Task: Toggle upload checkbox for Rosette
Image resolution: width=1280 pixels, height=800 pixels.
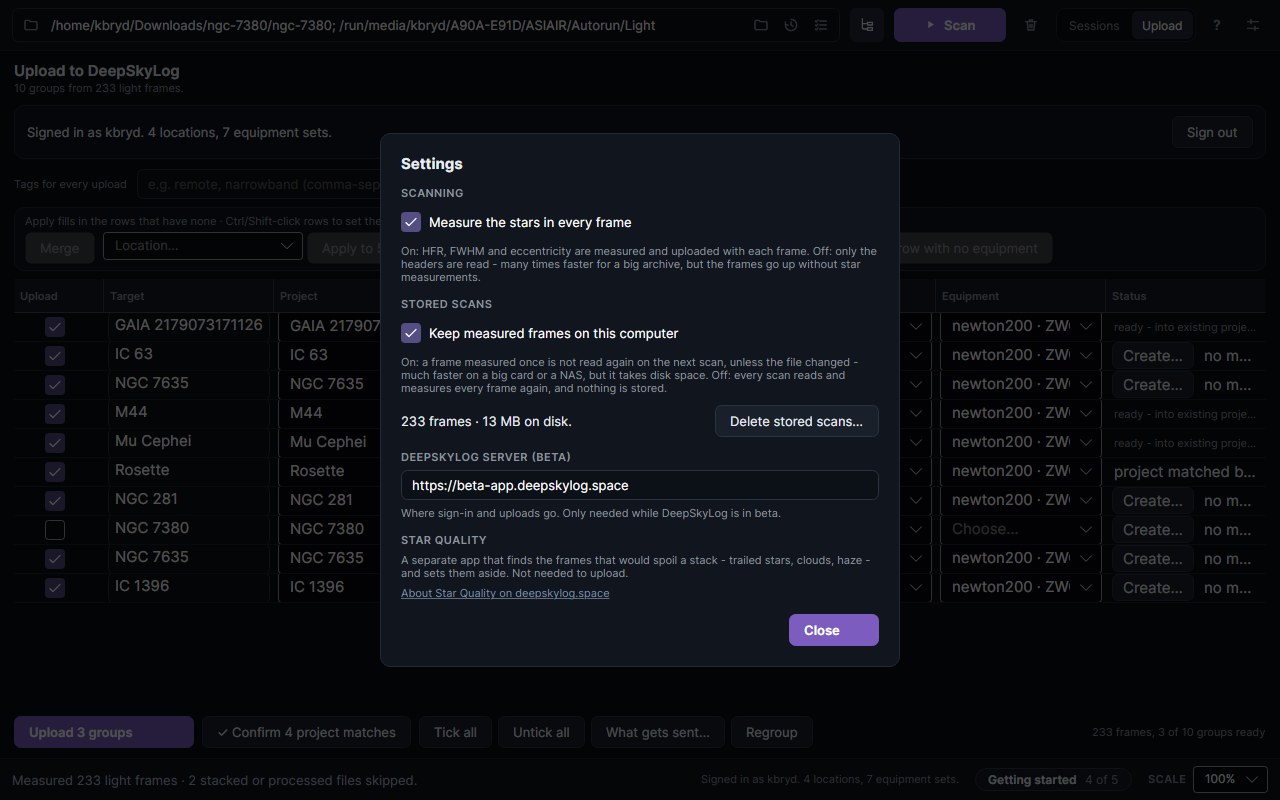Action: click(55, 471)
